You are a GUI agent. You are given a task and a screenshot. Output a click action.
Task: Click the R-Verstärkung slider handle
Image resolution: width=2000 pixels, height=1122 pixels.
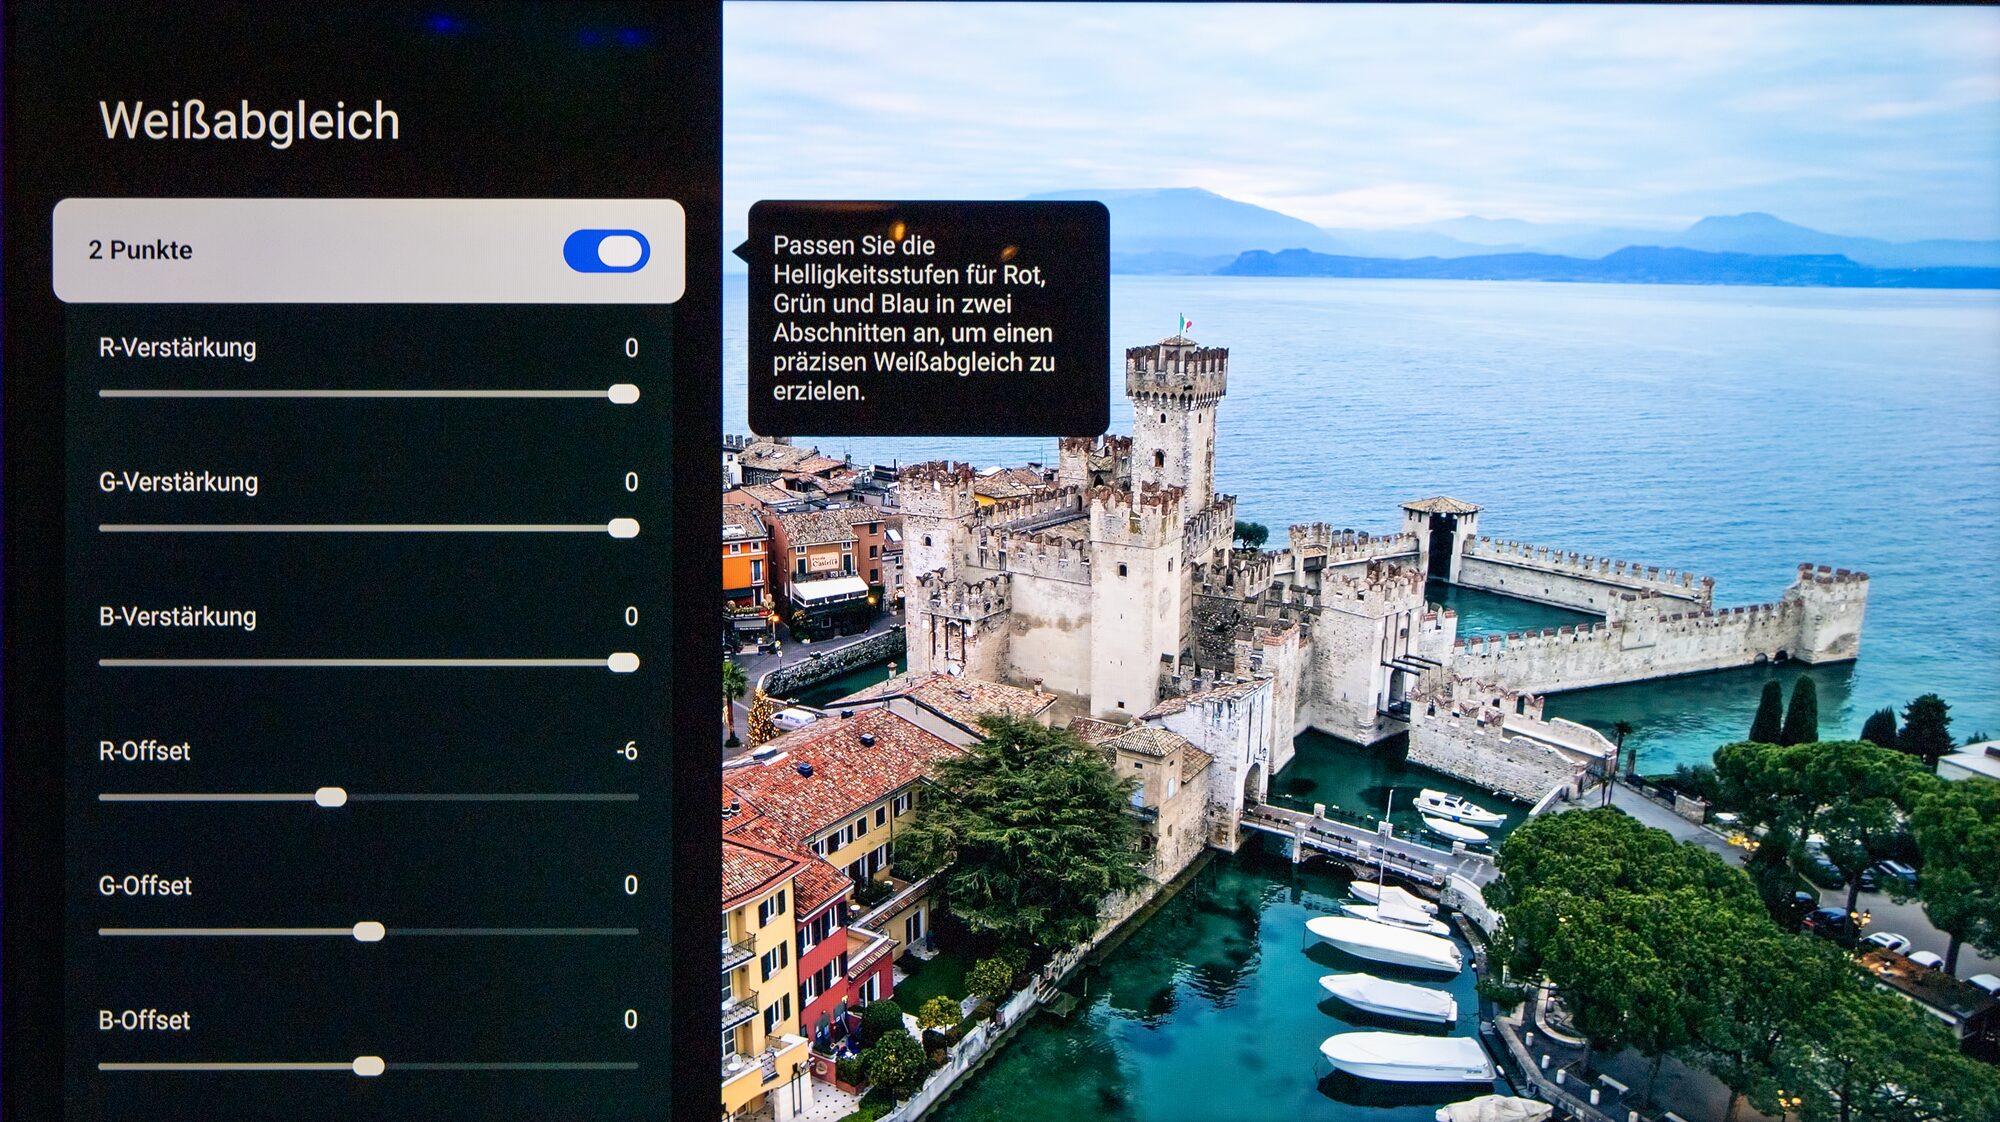point(623,394)
